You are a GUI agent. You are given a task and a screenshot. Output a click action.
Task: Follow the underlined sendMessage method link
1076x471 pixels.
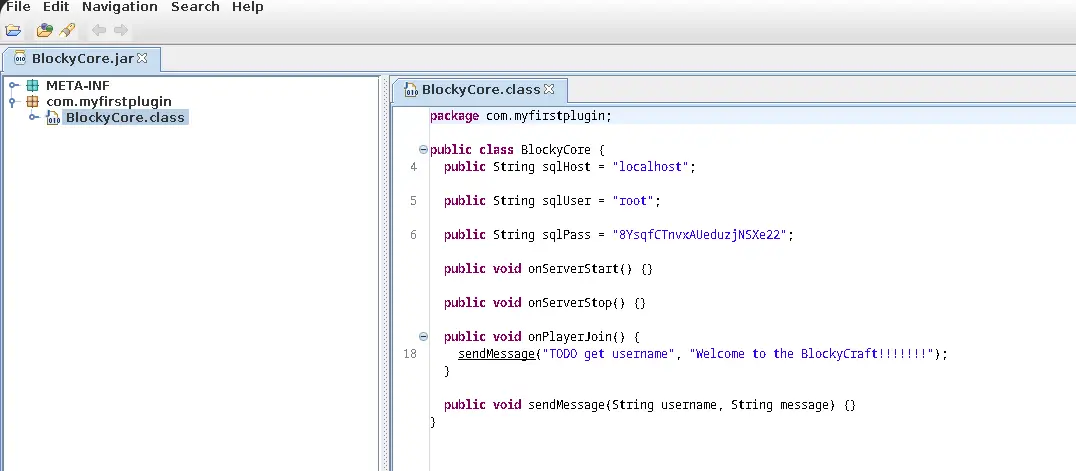click(x=496, y=354)
